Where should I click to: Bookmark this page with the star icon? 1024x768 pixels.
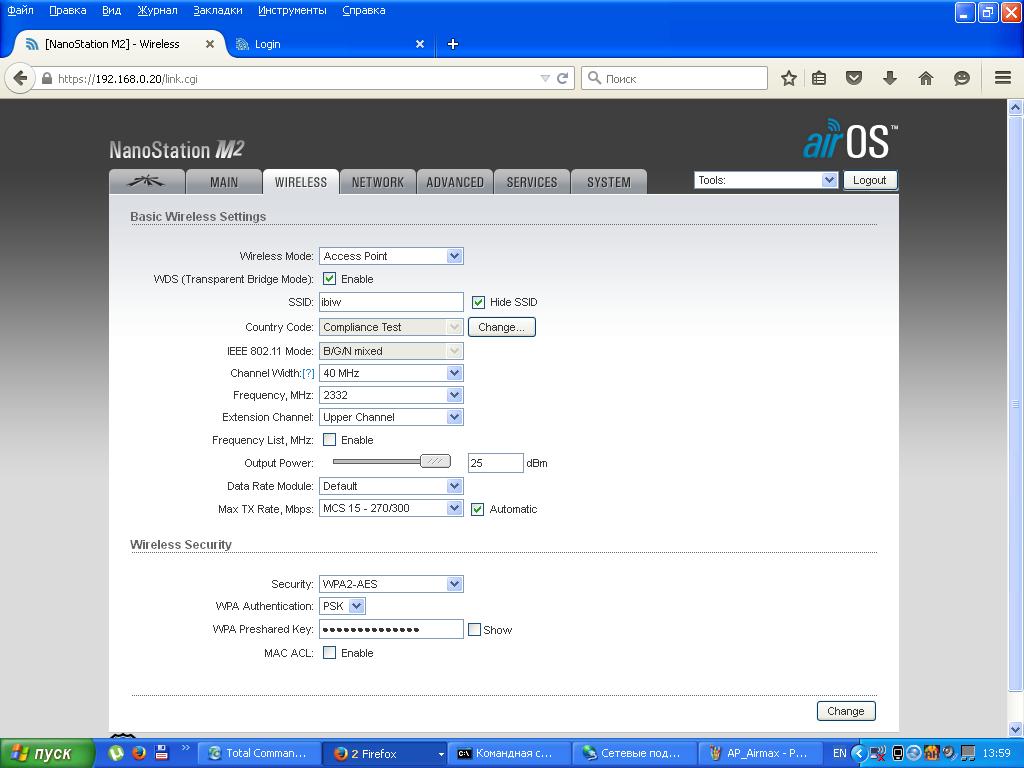coord(789,78)
